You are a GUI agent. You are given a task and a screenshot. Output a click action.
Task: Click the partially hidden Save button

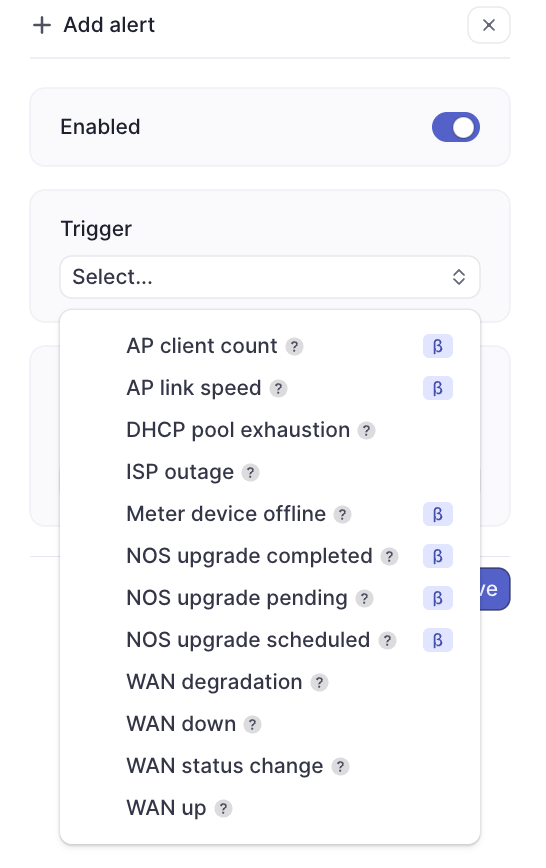pos(495,589)
